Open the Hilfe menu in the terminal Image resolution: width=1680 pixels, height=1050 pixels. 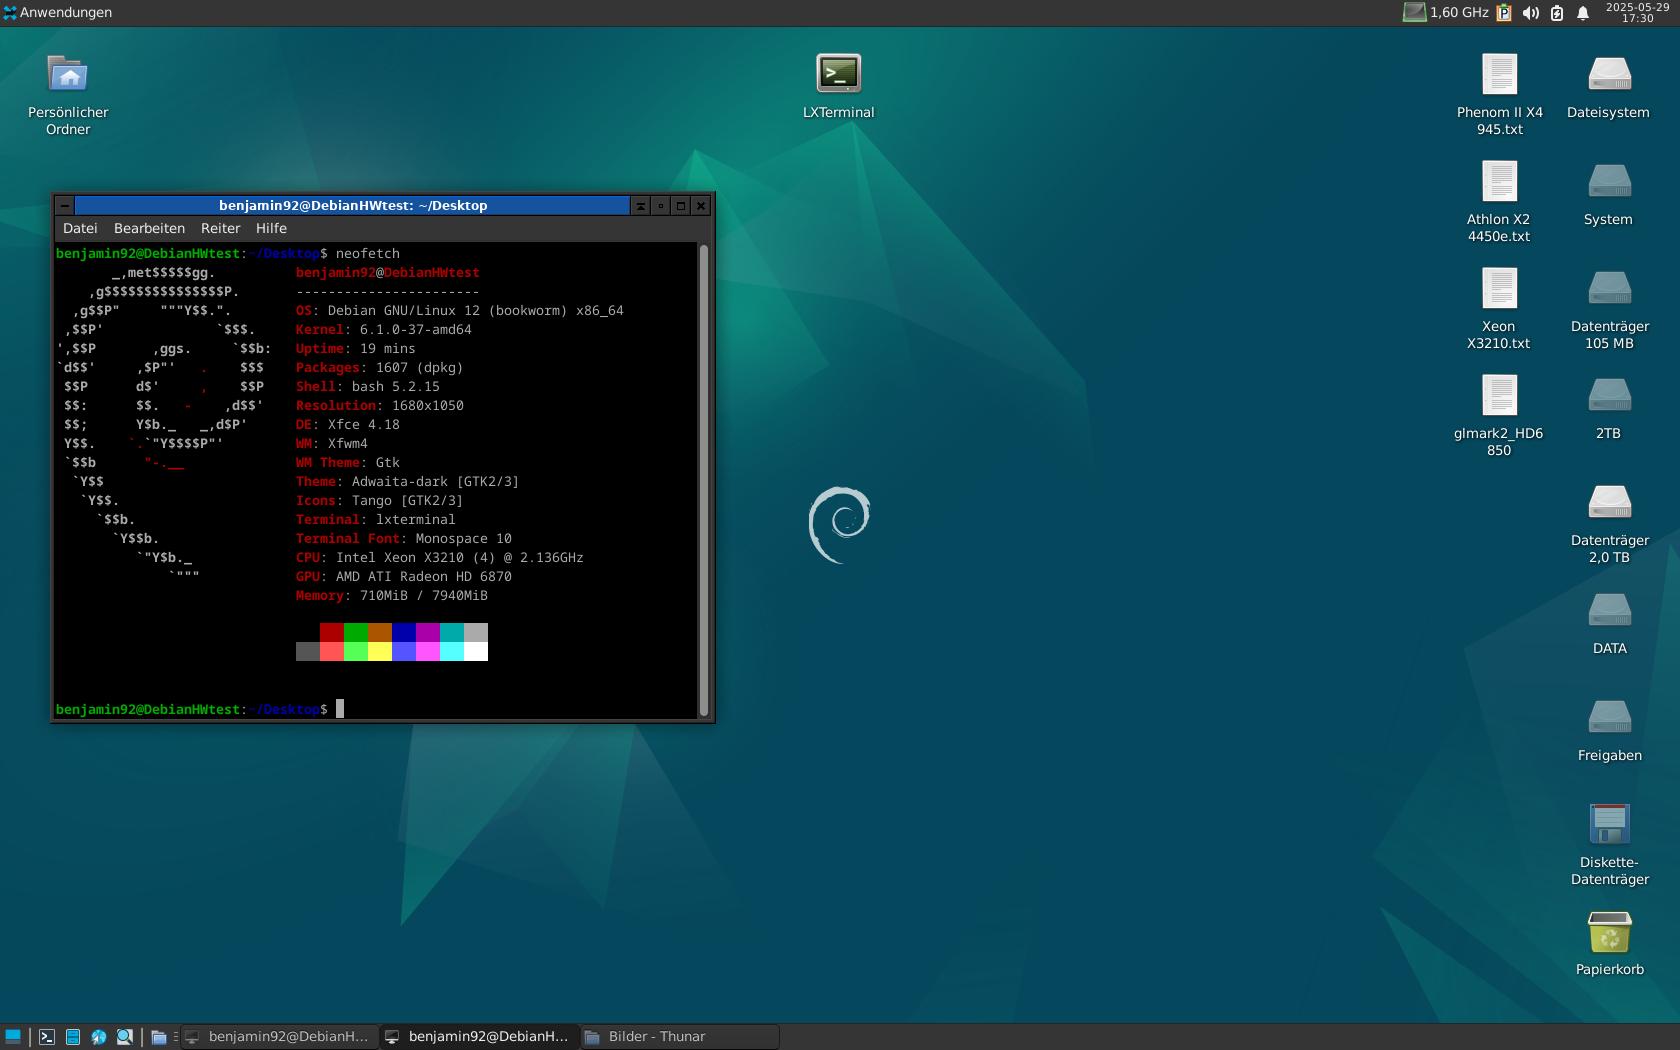click(x=271, y=228)
